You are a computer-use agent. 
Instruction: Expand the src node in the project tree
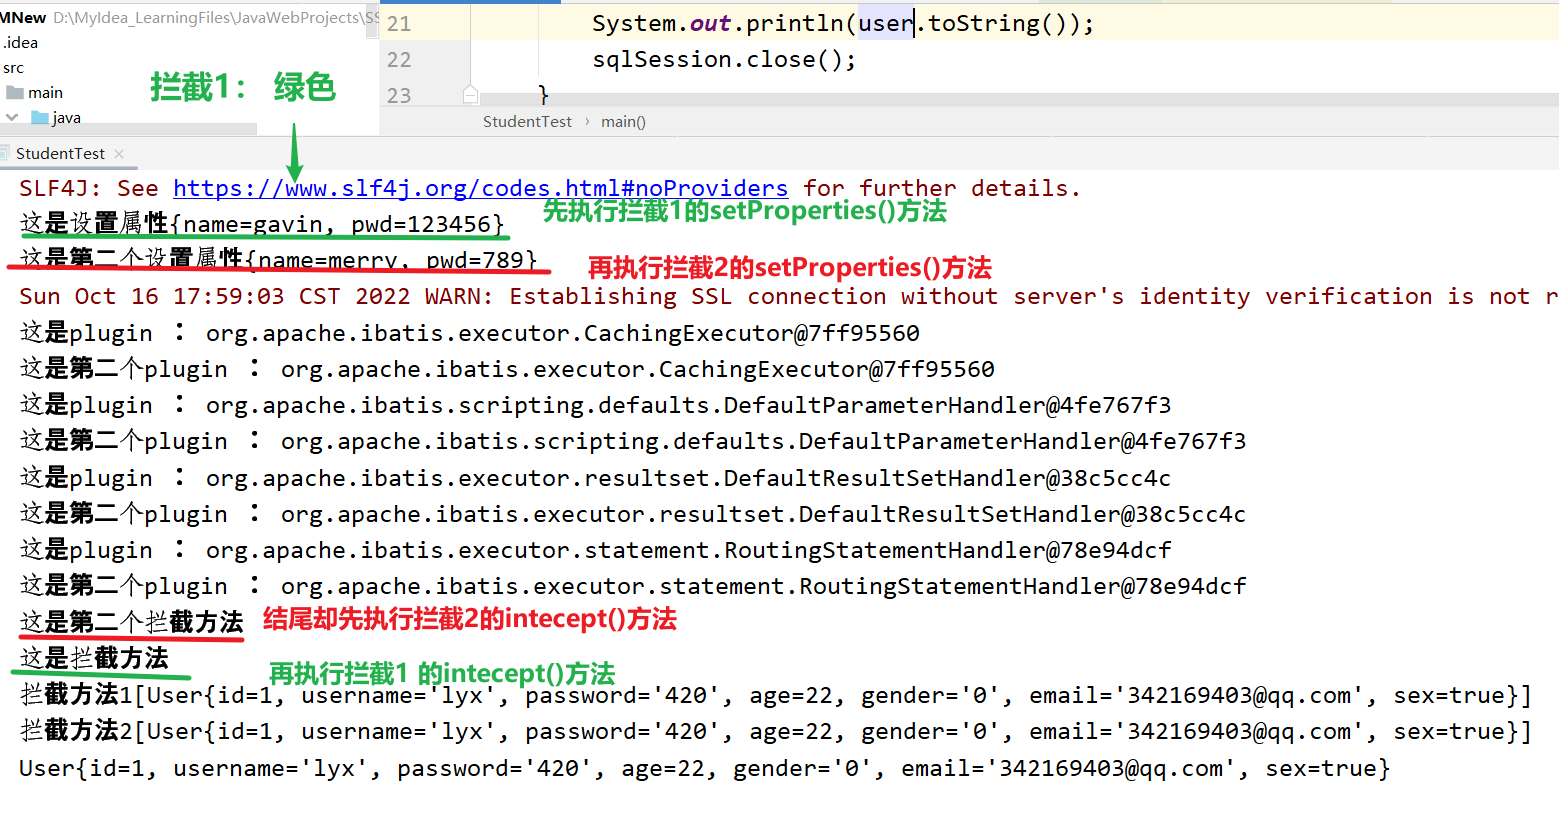click(14, 67)
